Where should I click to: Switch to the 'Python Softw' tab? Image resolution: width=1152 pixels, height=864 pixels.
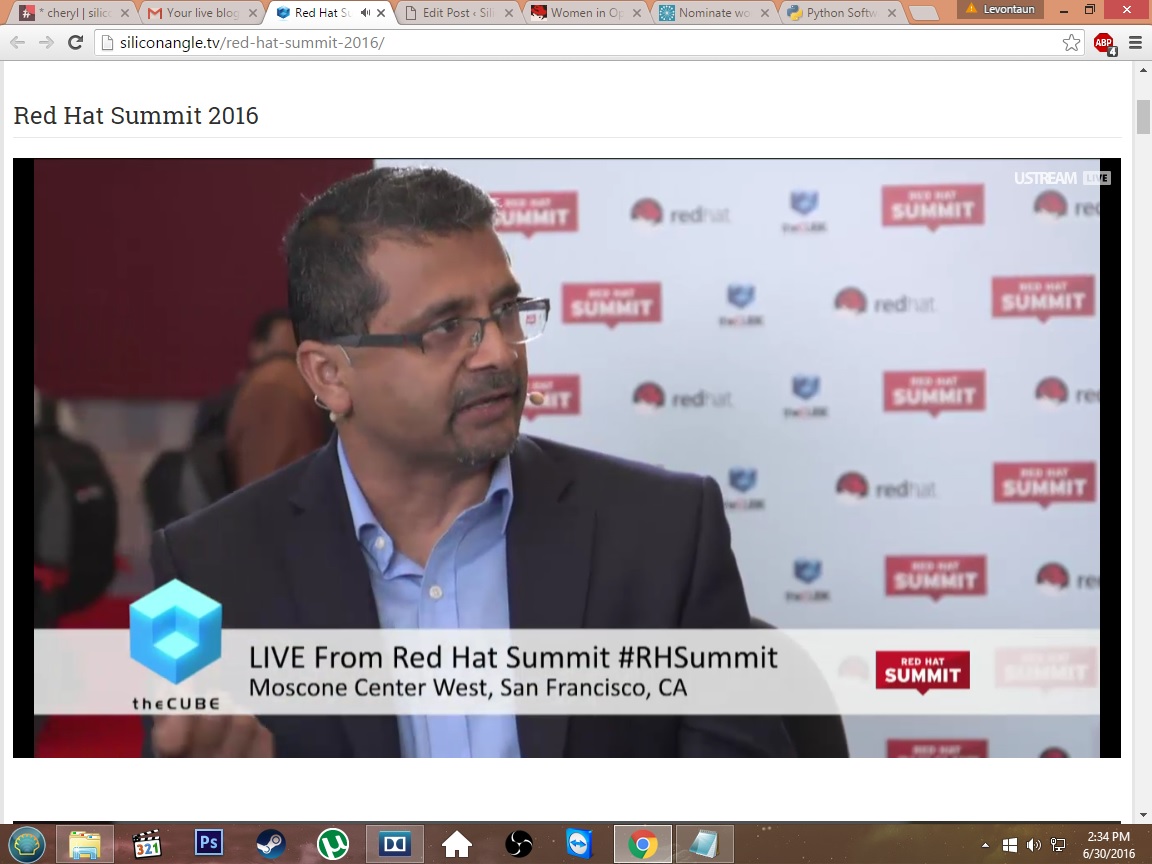[x=842, y=12]
